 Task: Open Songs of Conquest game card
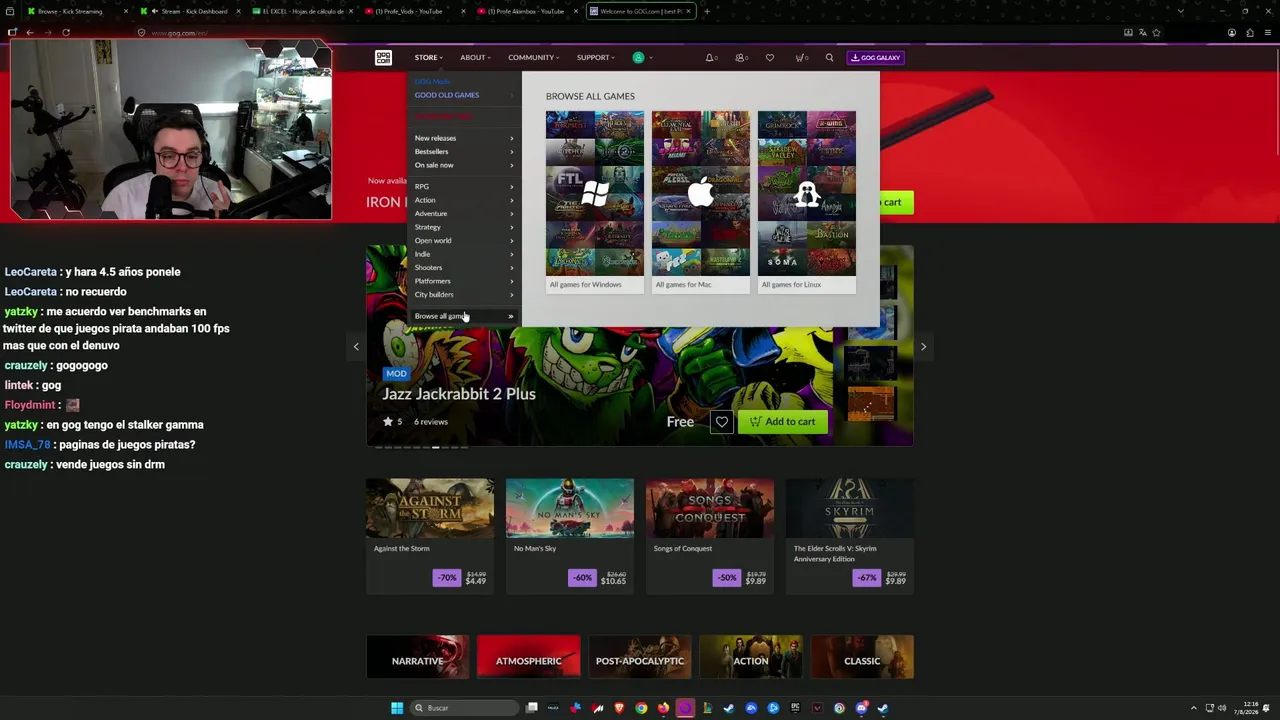coord(710,536)
